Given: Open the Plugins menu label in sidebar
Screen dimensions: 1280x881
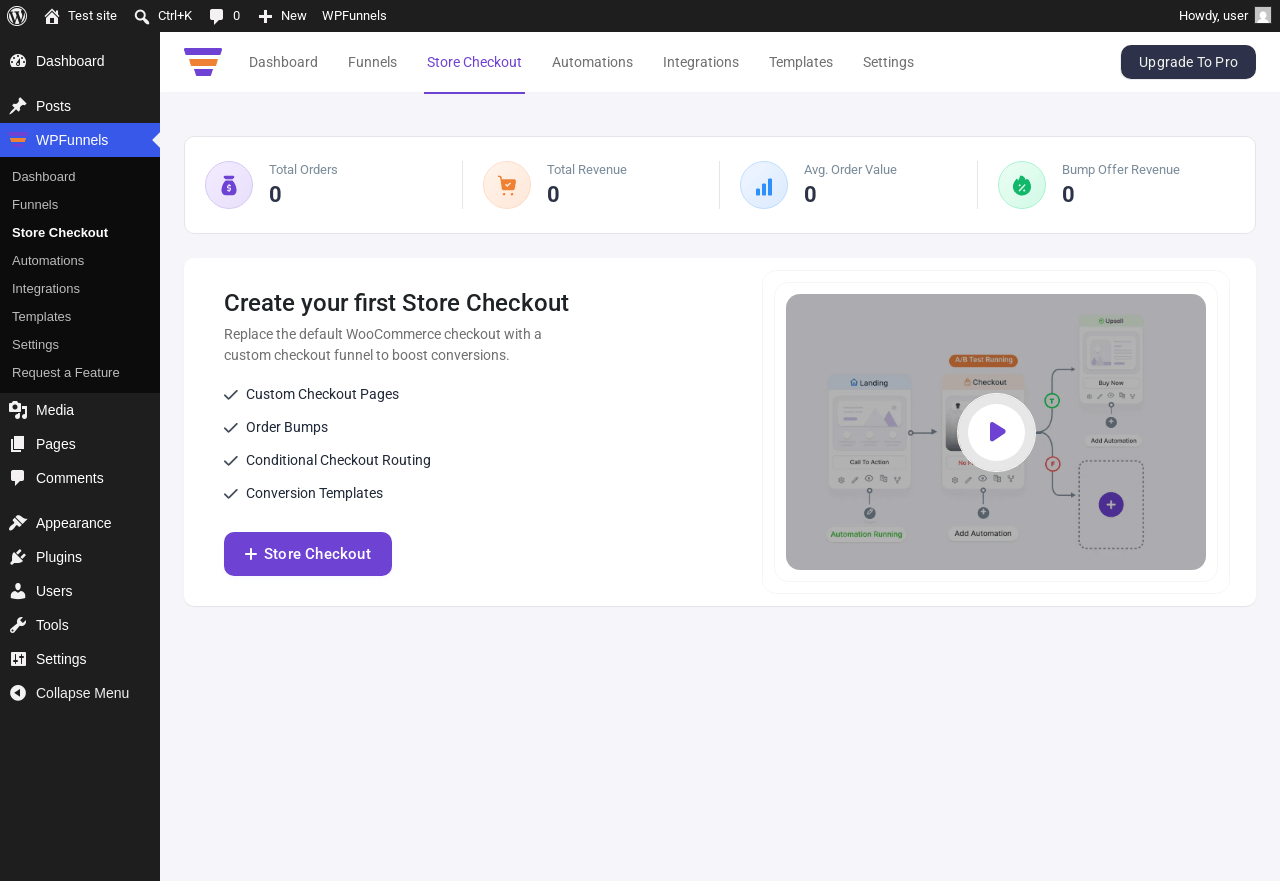Looking at the screenshot, I should pos(59,557).
